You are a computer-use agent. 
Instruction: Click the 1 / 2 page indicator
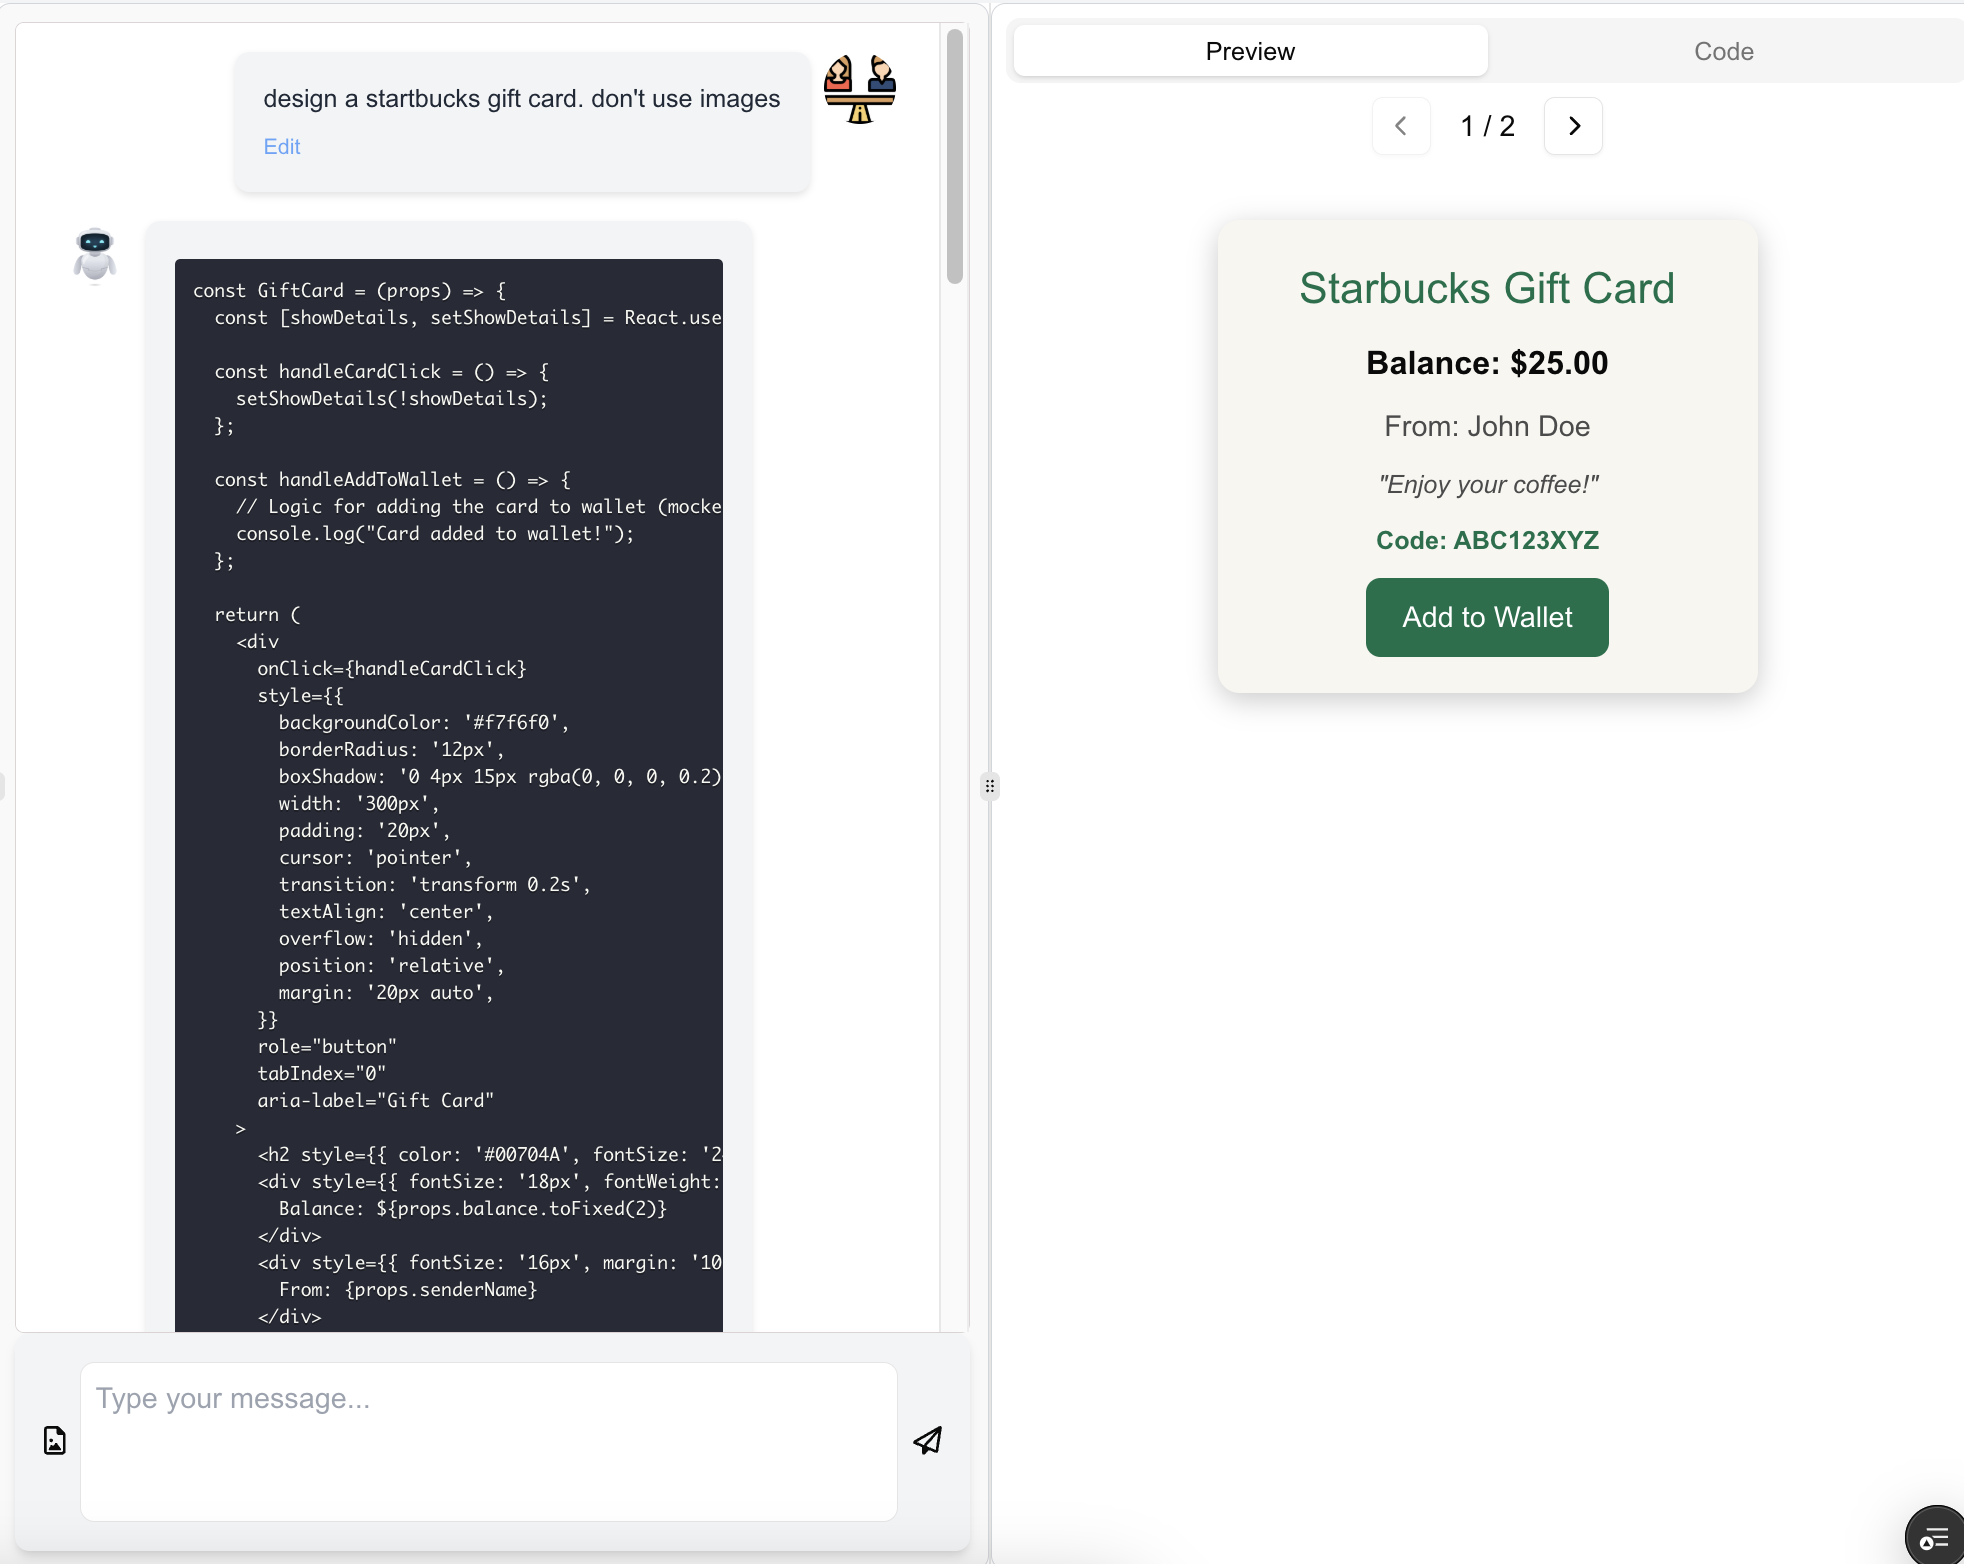click(1486, 126)
